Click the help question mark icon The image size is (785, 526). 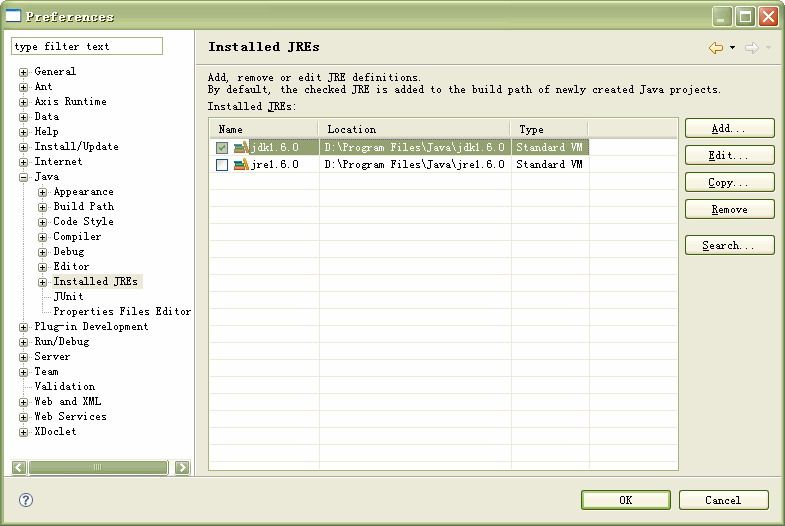26,499
